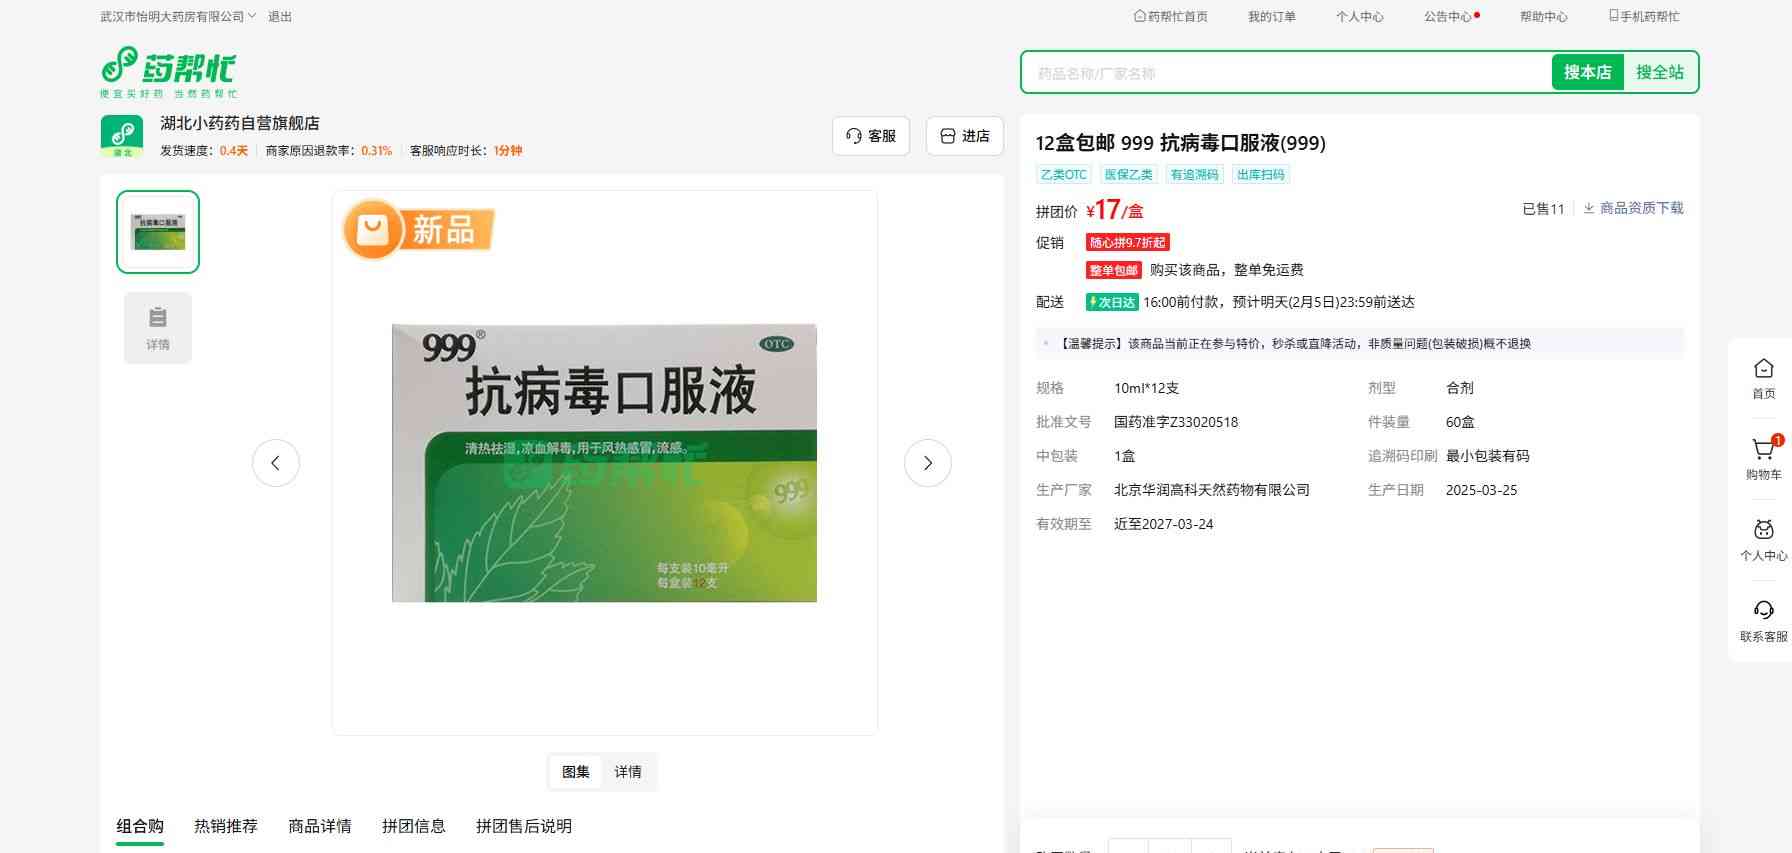Show previous product image arrow

click(276, 463)
